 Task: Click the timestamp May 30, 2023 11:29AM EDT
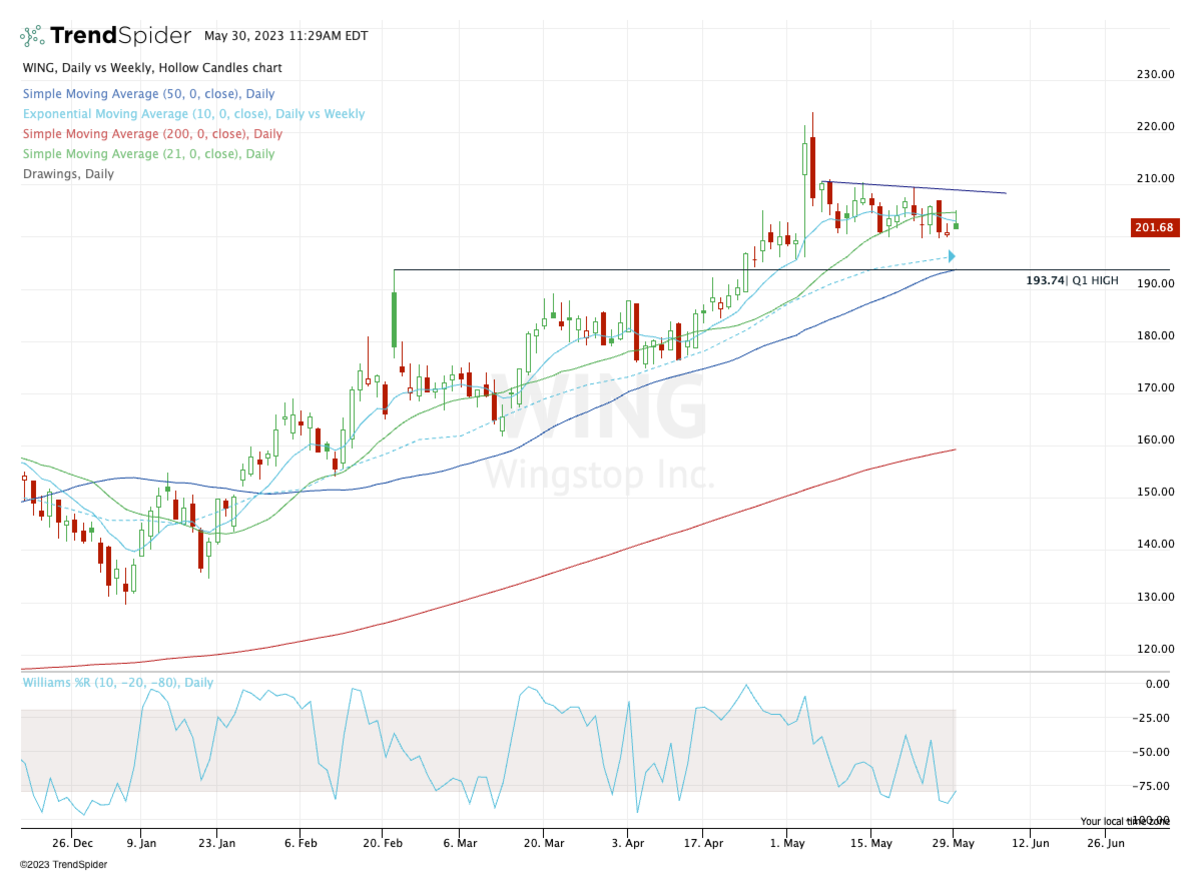coord(286,35)
